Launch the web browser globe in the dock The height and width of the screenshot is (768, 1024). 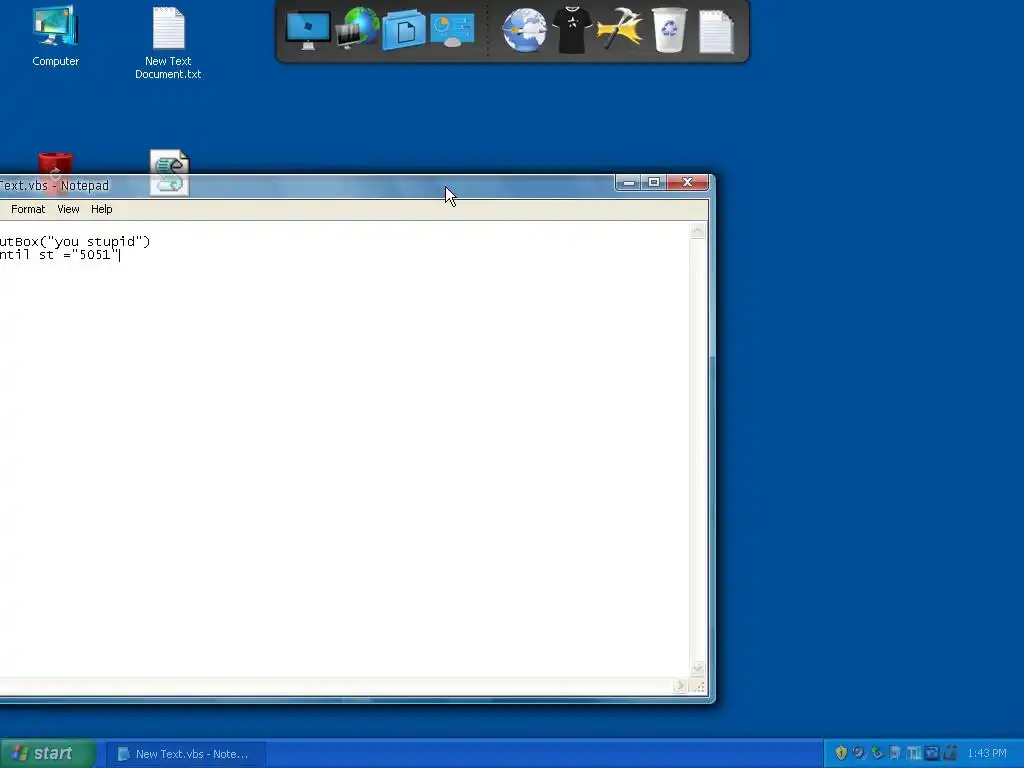tap(524, 30)
